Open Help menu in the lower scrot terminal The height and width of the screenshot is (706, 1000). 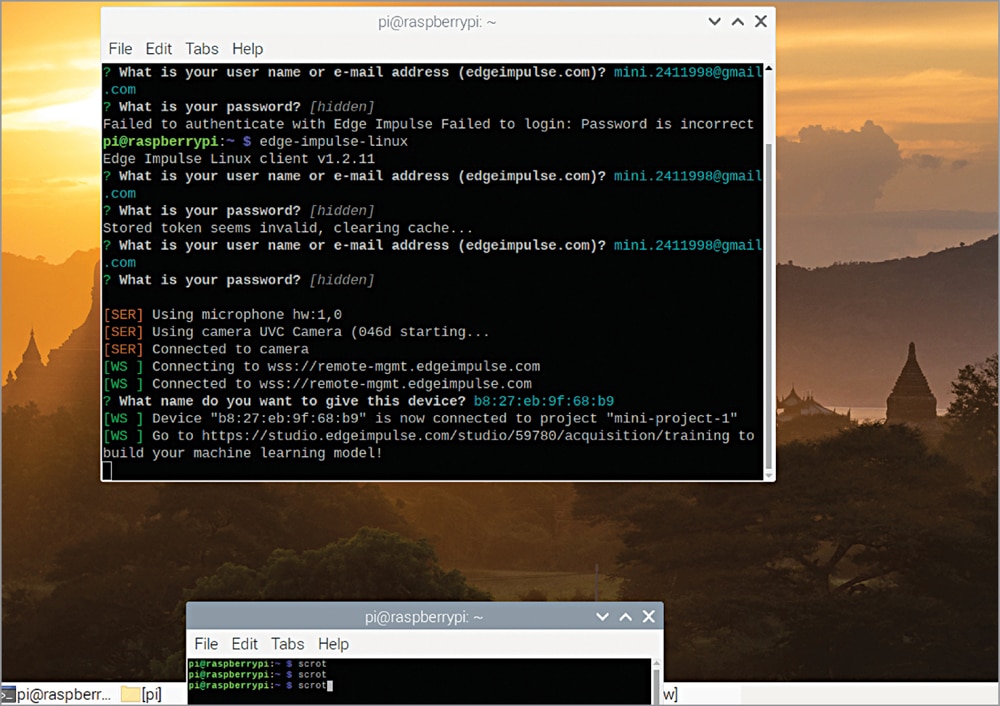coord(333,644)
